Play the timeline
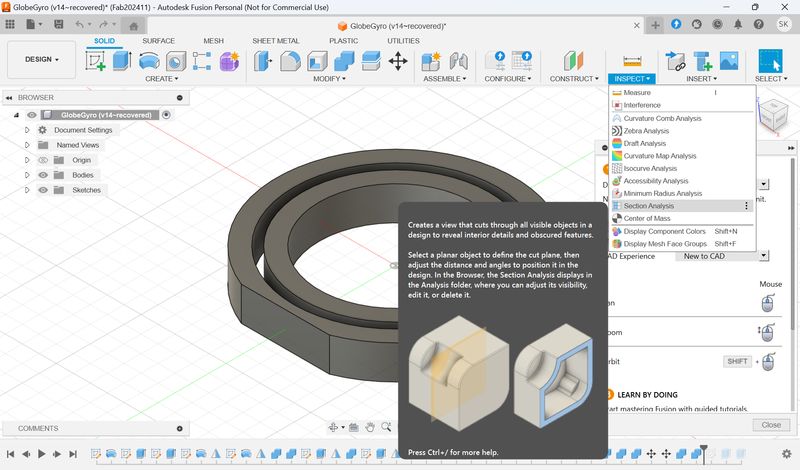The height and width of the screenshot is (470, 800). click(x=42, y=454)
